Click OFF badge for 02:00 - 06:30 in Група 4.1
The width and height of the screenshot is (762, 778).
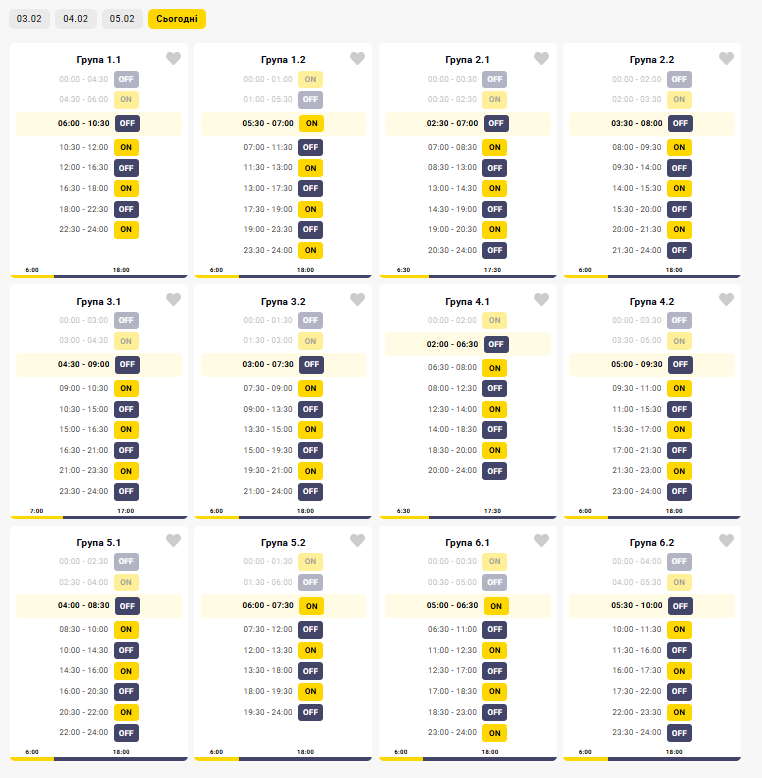click(495, 344)
